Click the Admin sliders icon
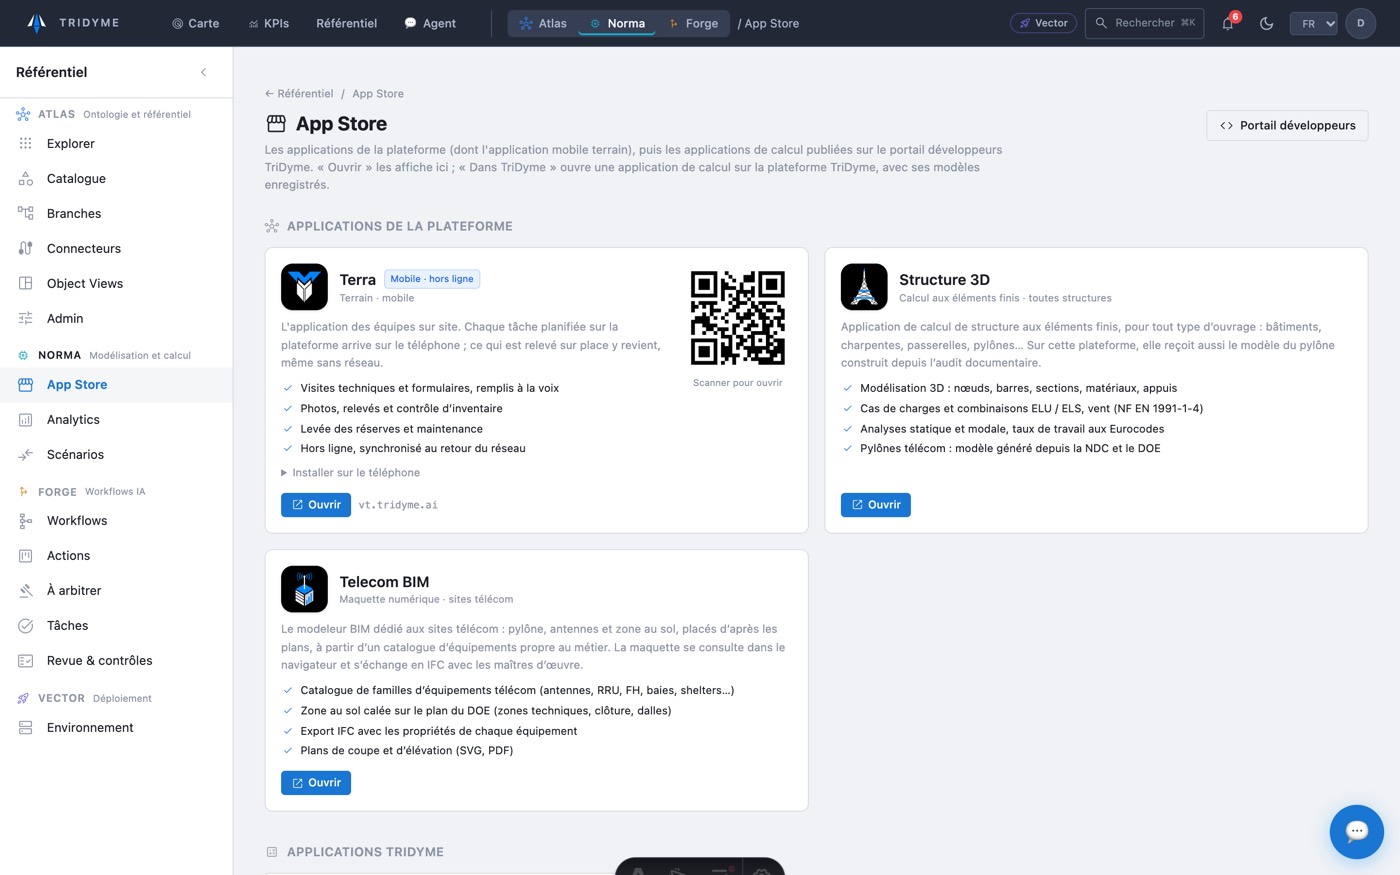This screenshot has width=1400, height=875. [26, 318]
